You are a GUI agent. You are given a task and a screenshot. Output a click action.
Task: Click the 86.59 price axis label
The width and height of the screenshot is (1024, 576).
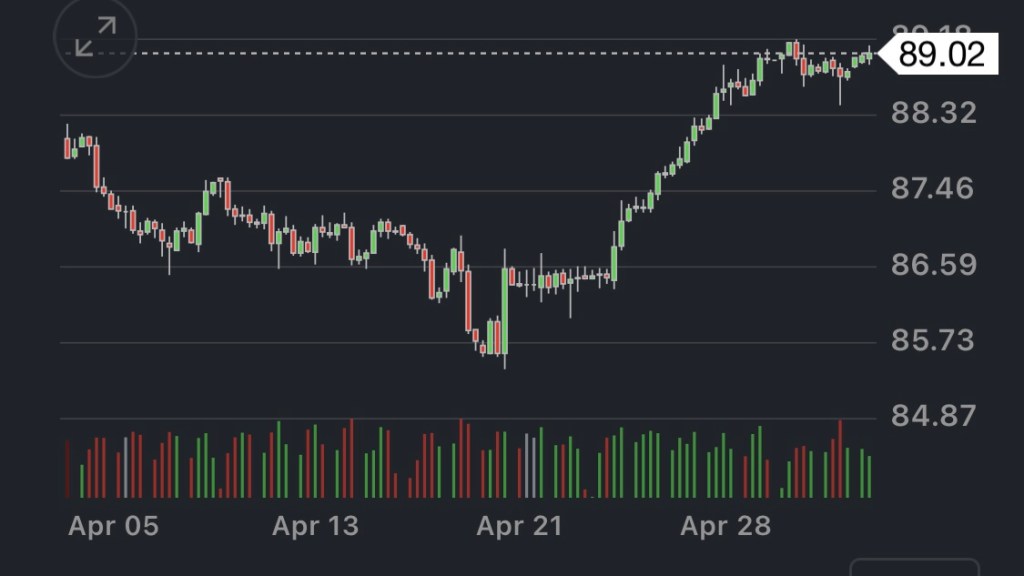click(933, 265)
